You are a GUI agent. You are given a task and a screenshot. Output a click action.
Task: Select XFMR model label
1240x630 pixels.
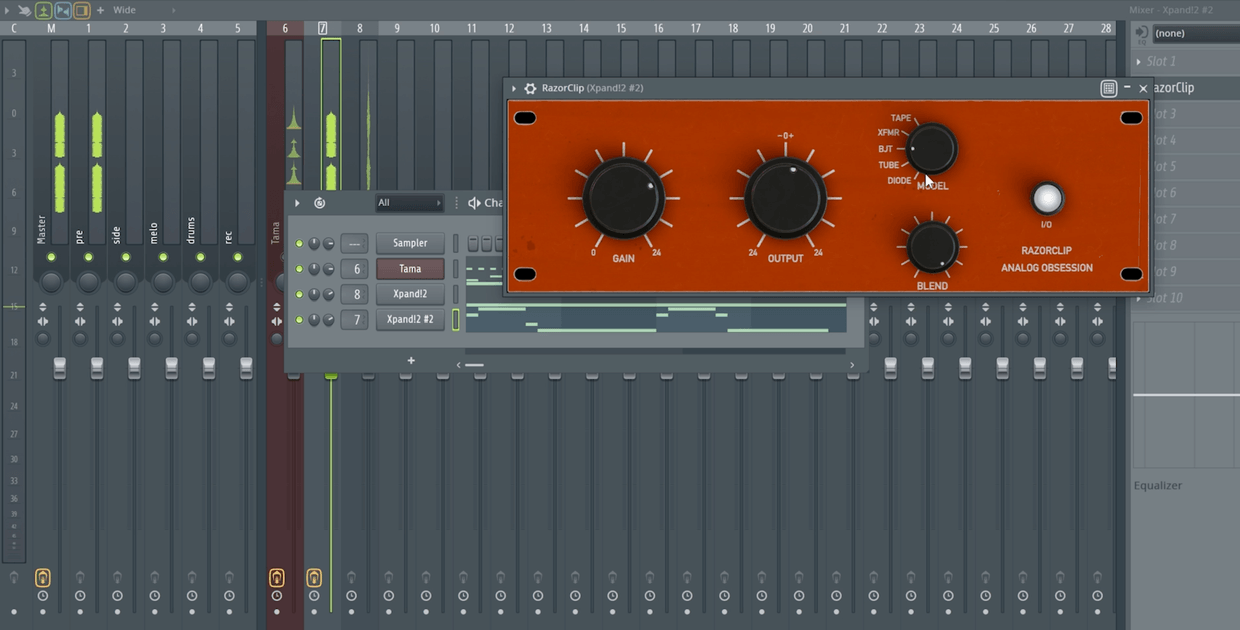[888, 133]
